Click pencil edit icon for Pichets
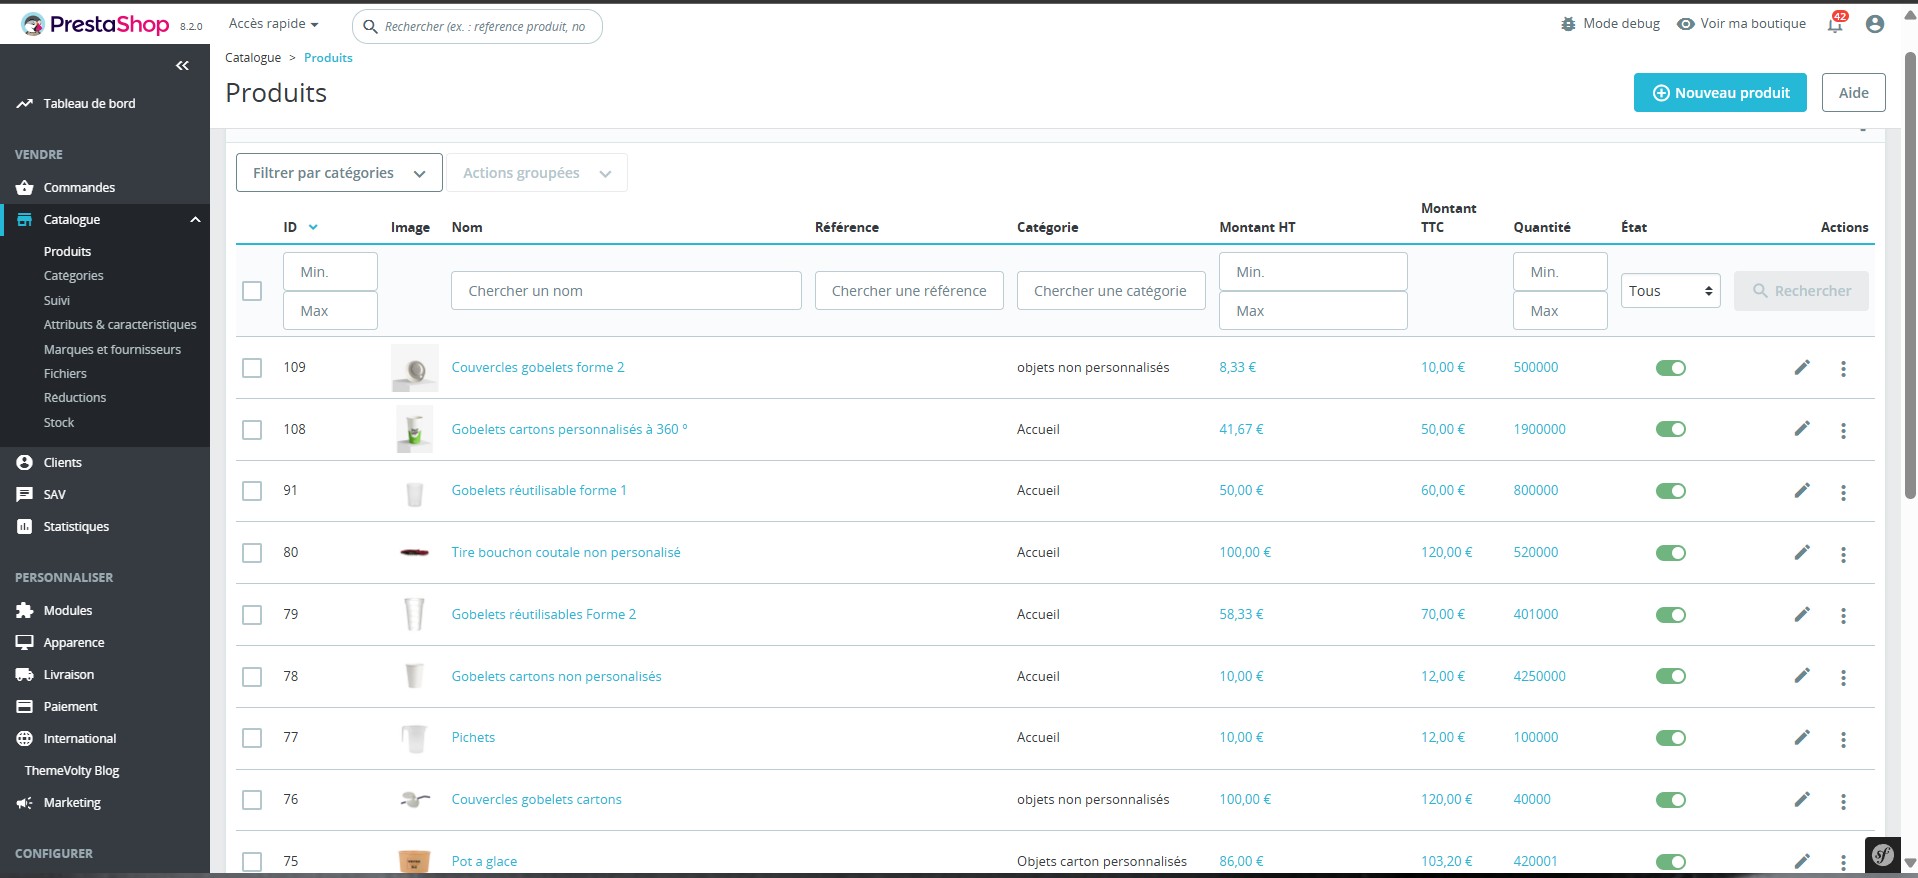 point(1802,737)
